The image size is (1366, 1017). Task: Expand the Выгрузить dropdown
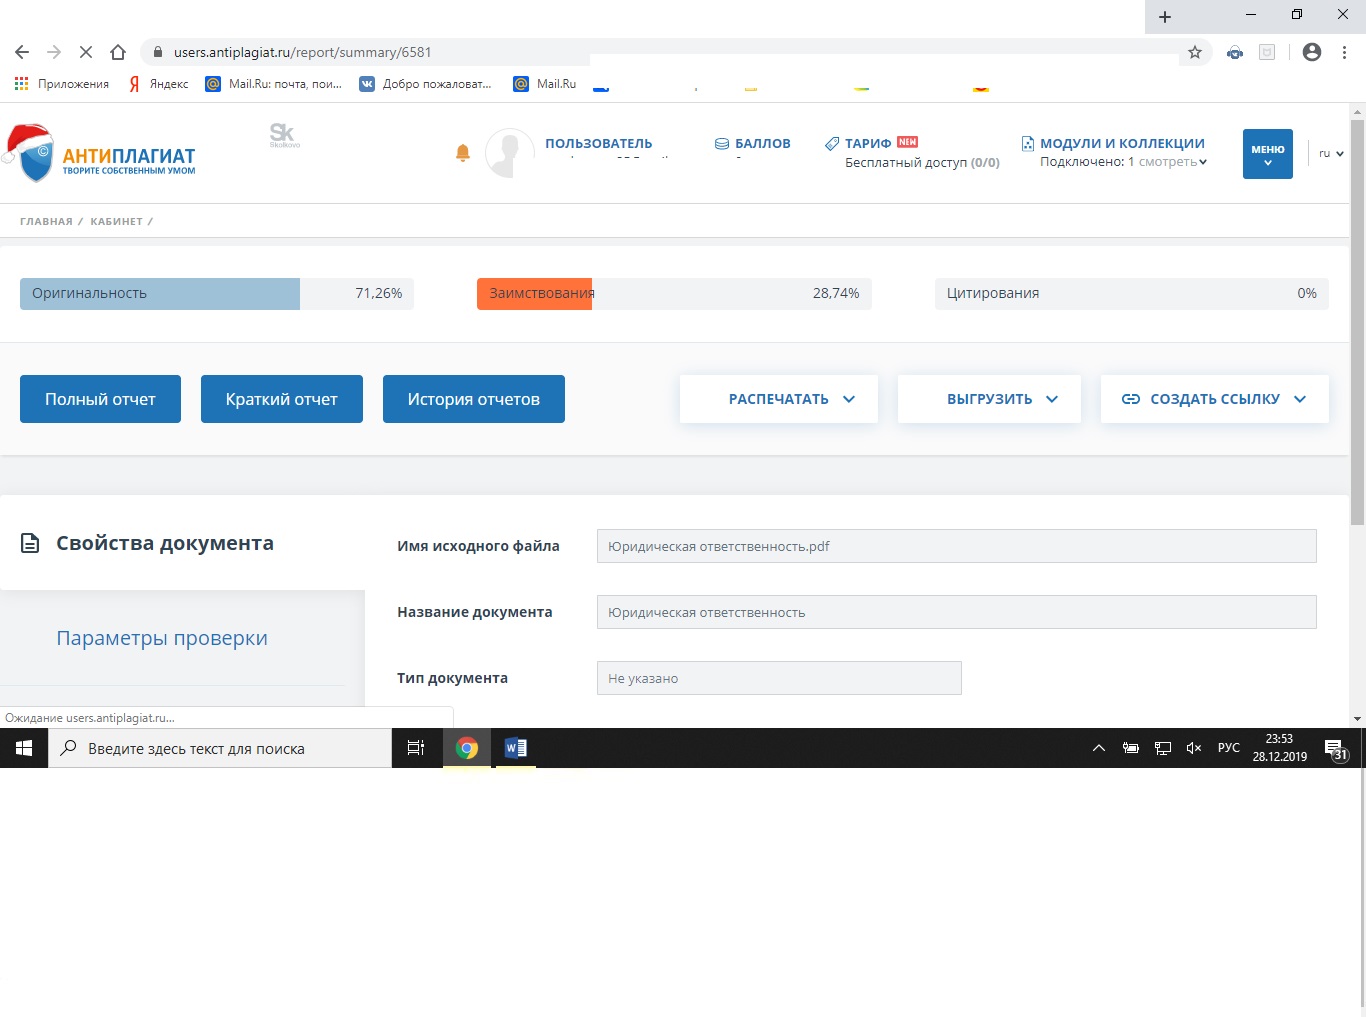coord(989,399)
